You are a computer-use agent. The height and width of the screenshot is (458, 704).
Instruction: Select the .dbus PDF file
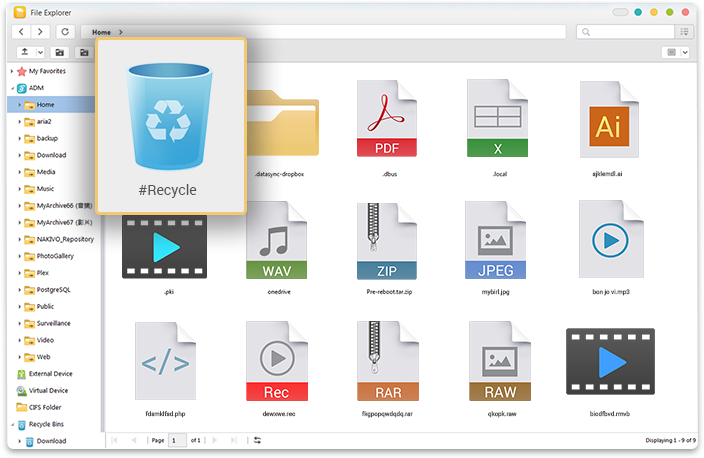pos(387,127)
